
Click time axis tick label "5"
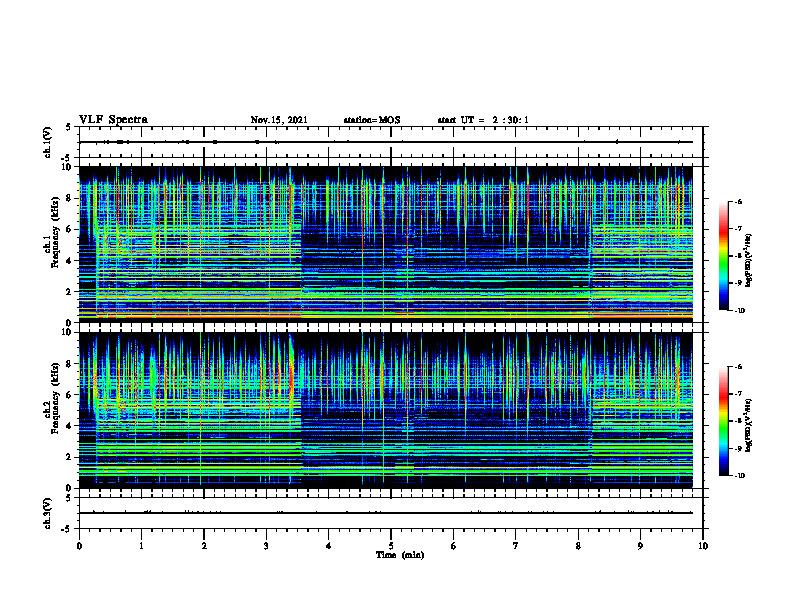point(391,546)
